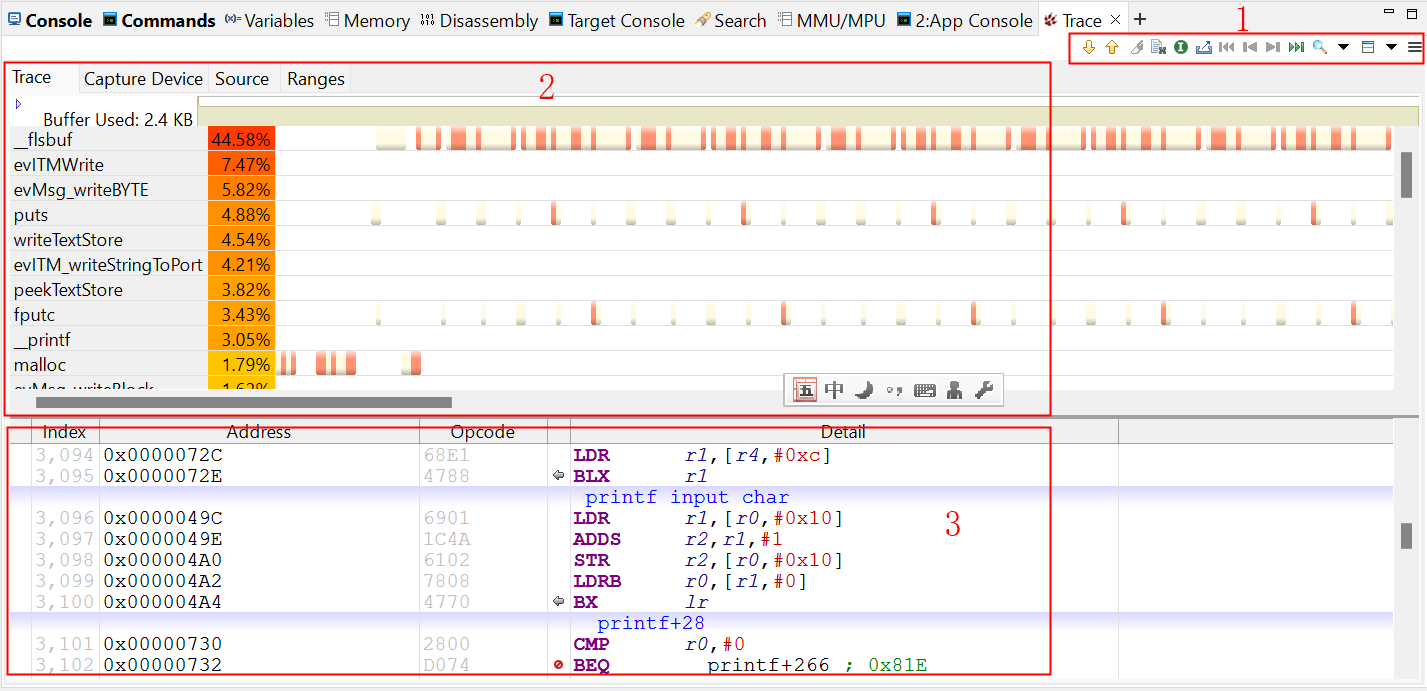Click the plus button to add view
The image size is (1427, 691).
point(1140,20)
